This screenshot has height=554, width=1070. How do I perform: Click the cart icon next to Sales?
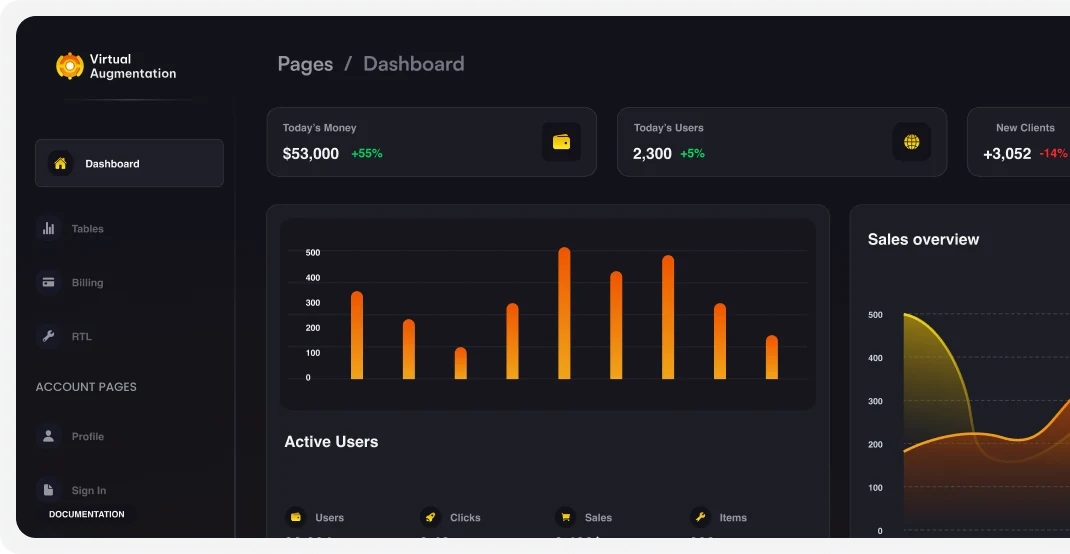coord(565,517)
